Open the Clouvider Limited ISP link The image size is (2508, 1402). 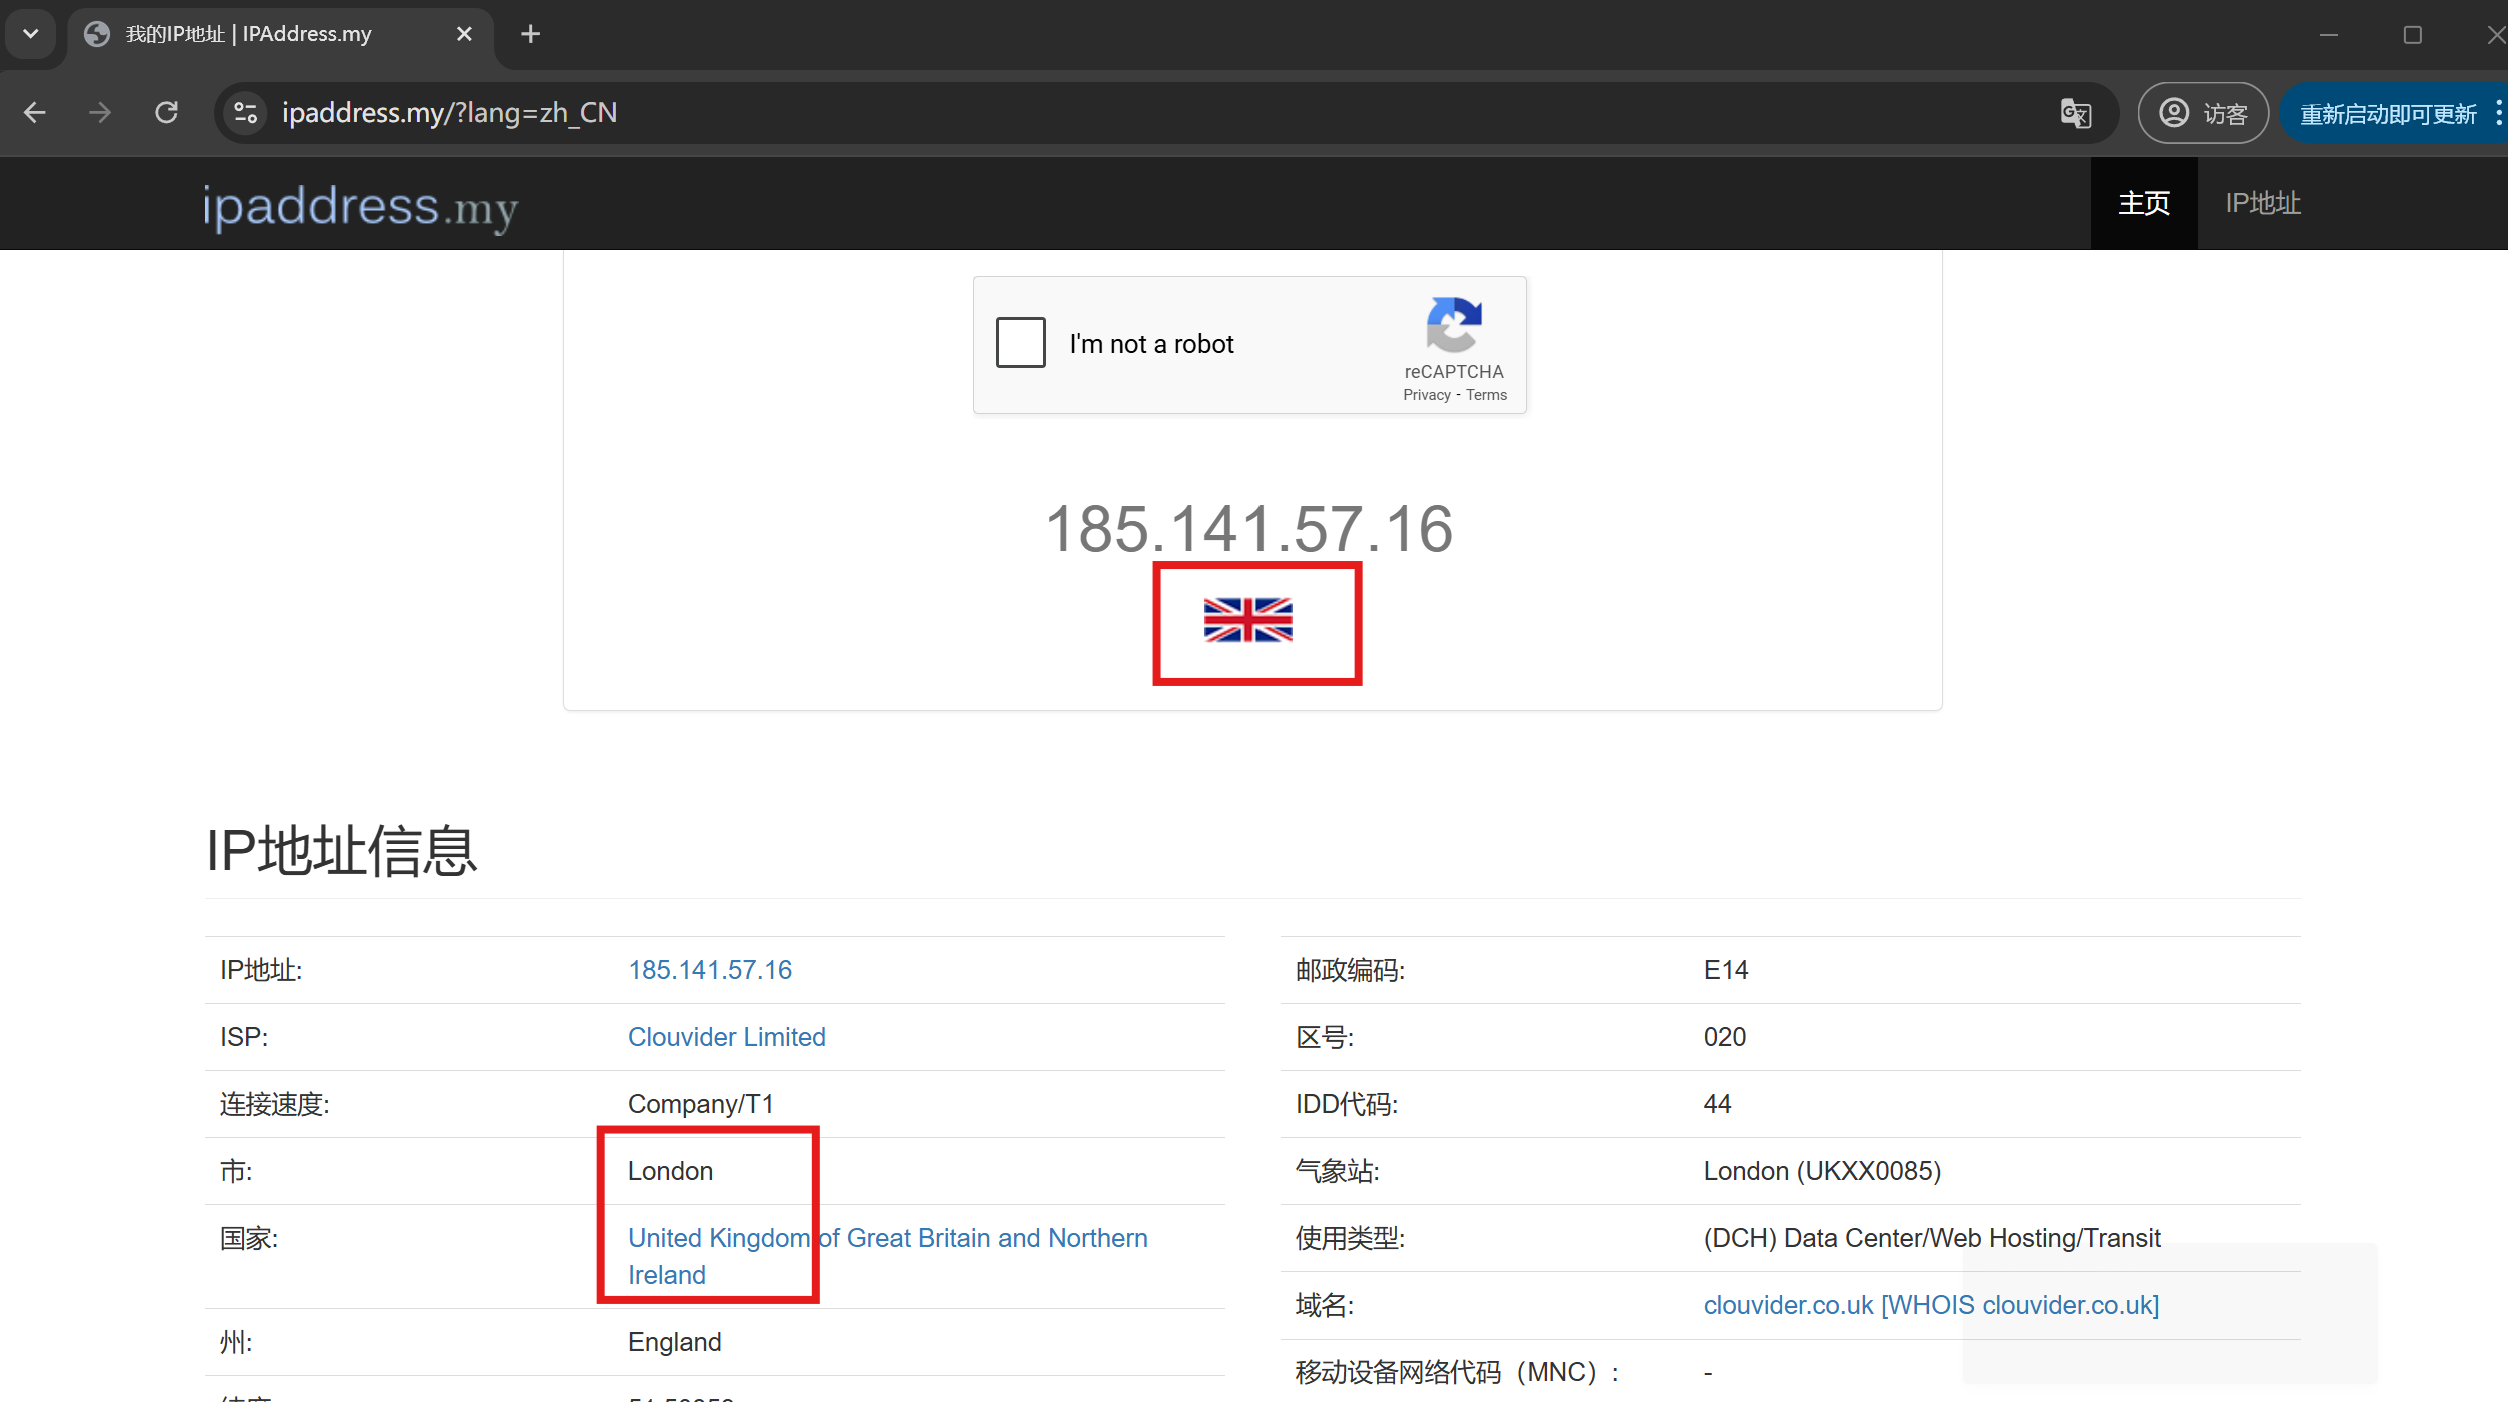726,1037
